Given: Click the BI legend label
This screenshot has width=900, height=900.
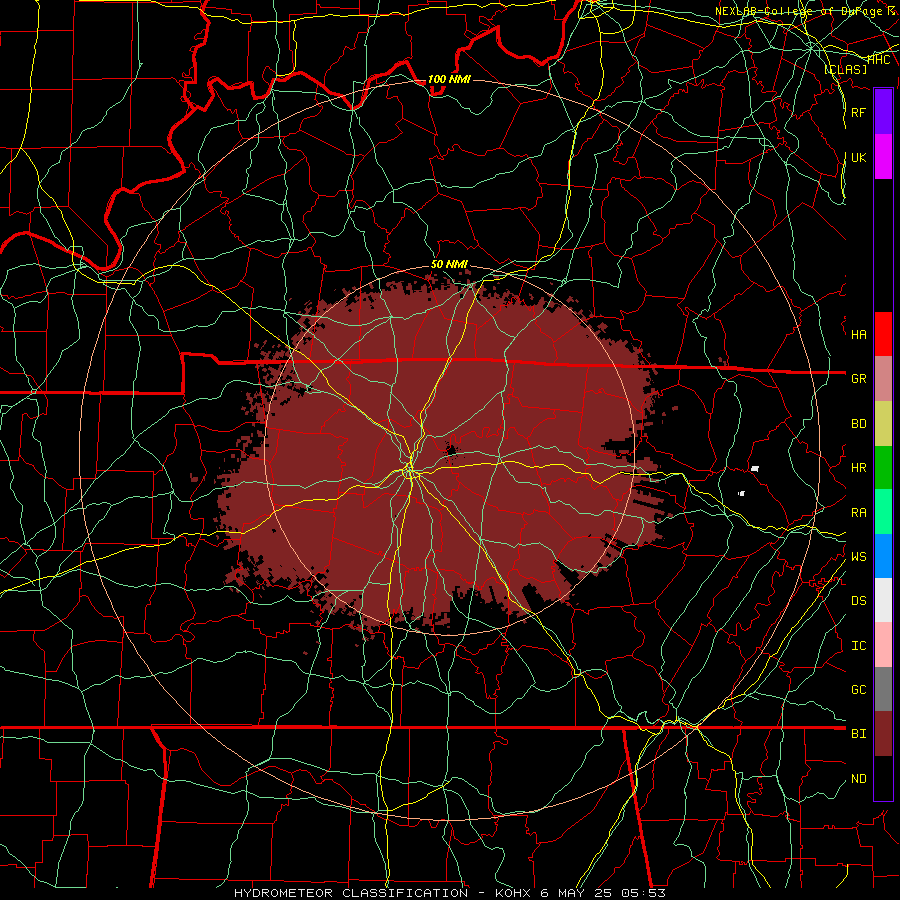Looking at the screenshot, I should pos(858,734).
